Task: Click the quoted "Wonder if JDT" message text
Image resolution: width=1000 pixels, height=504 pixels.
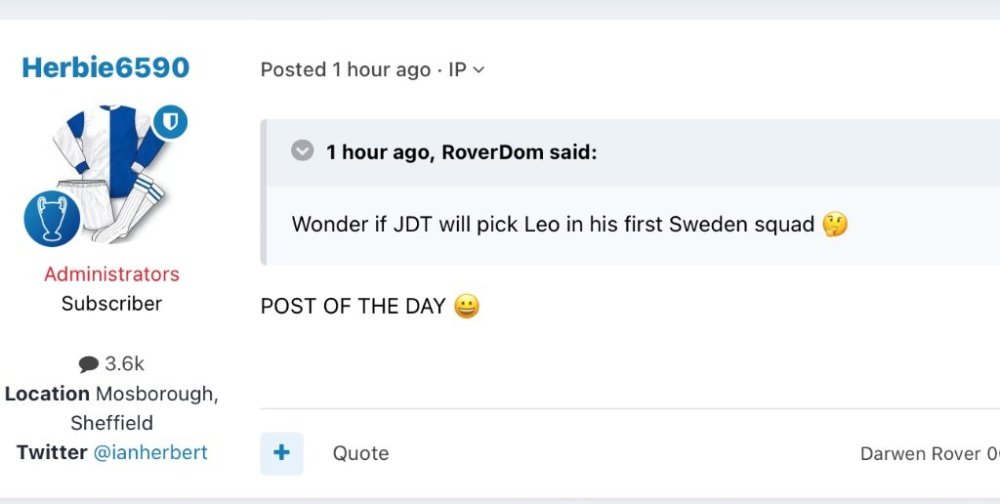Action: pos(552,225)
